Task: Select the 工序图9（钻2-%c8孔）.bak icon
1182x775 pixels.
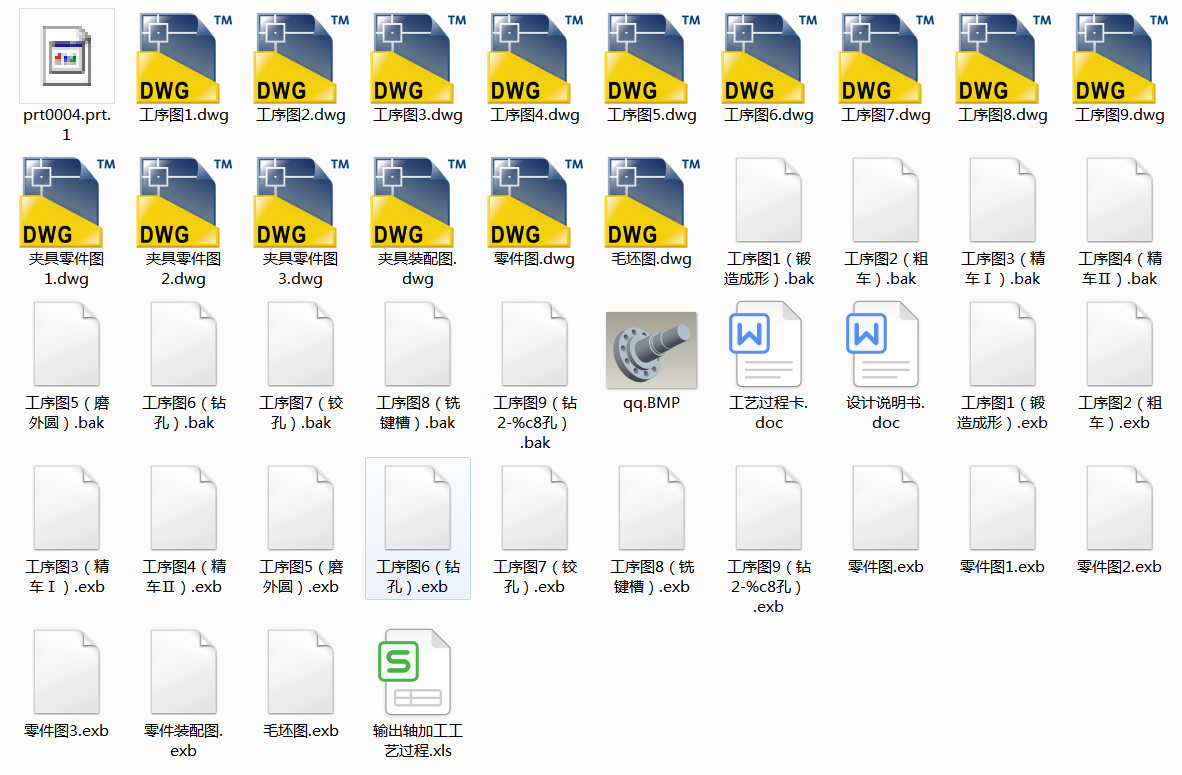Action: pos(534,344)
